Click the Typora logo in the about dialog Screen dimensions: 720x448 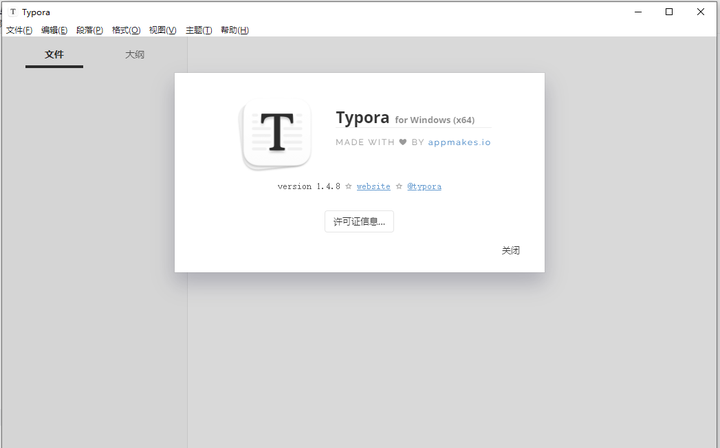click(275, 135)
